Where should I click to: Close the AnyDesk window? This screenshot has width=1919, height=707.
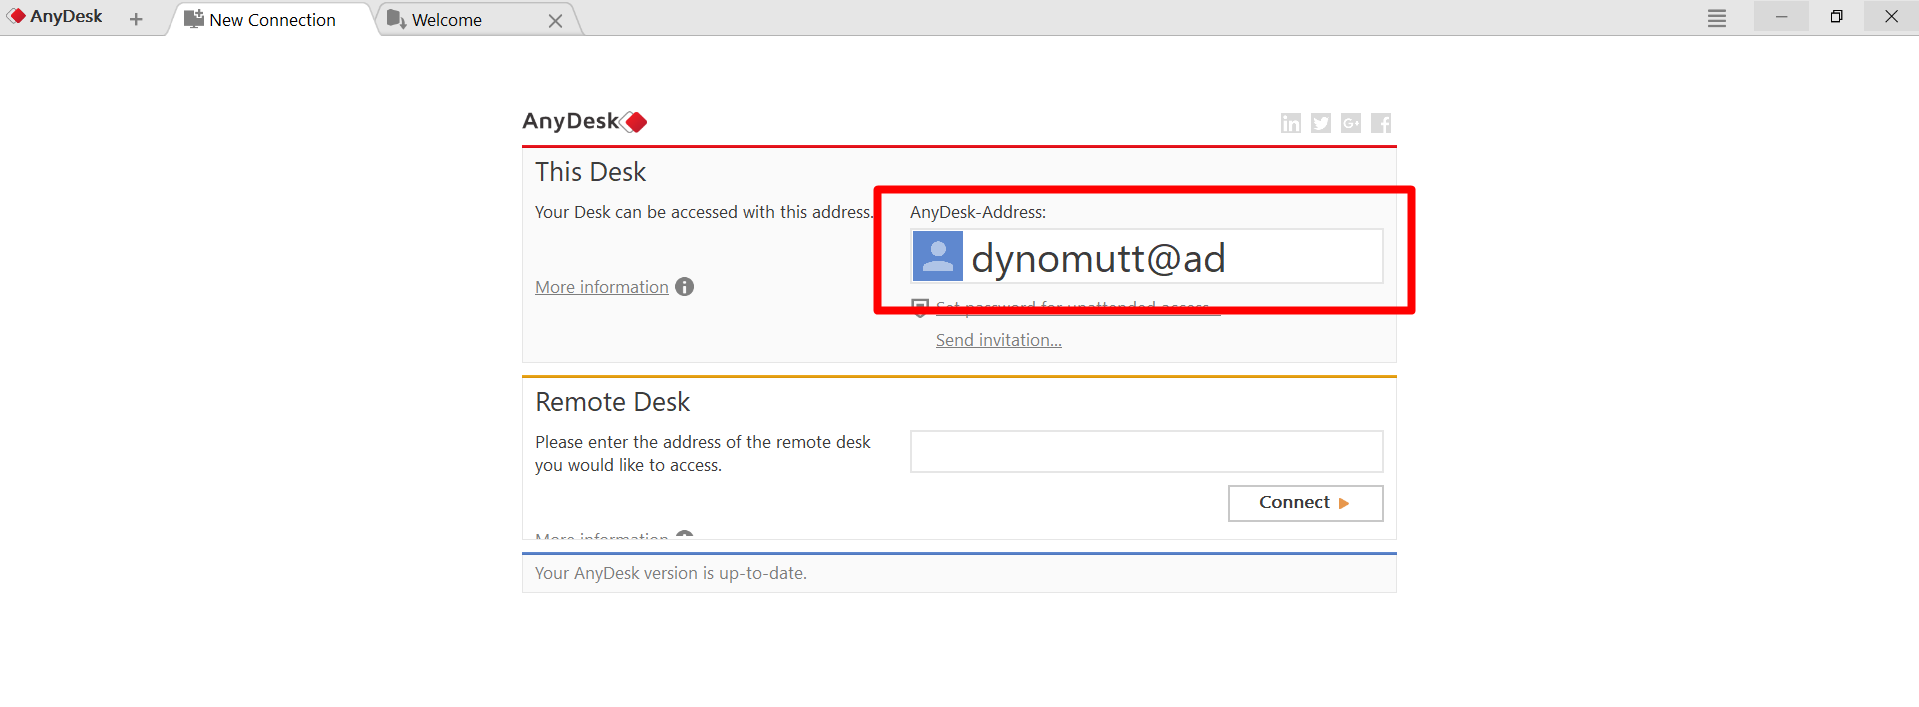pyautogui.click(x=1891, y=17)
